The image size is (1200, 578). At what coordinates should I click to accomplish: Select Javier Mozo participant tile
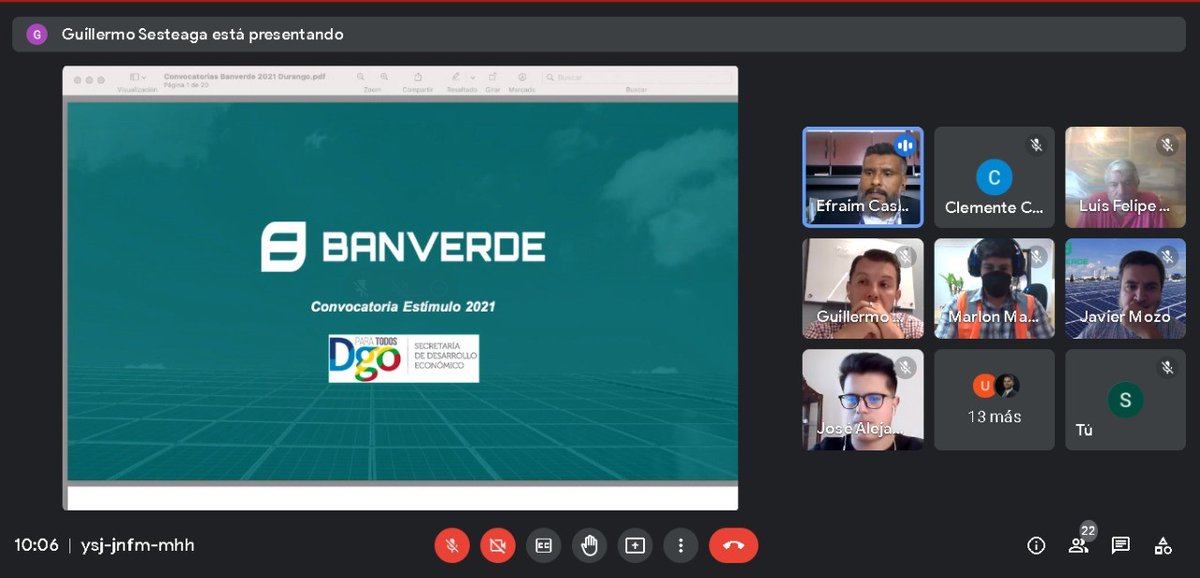(1125, 288)
